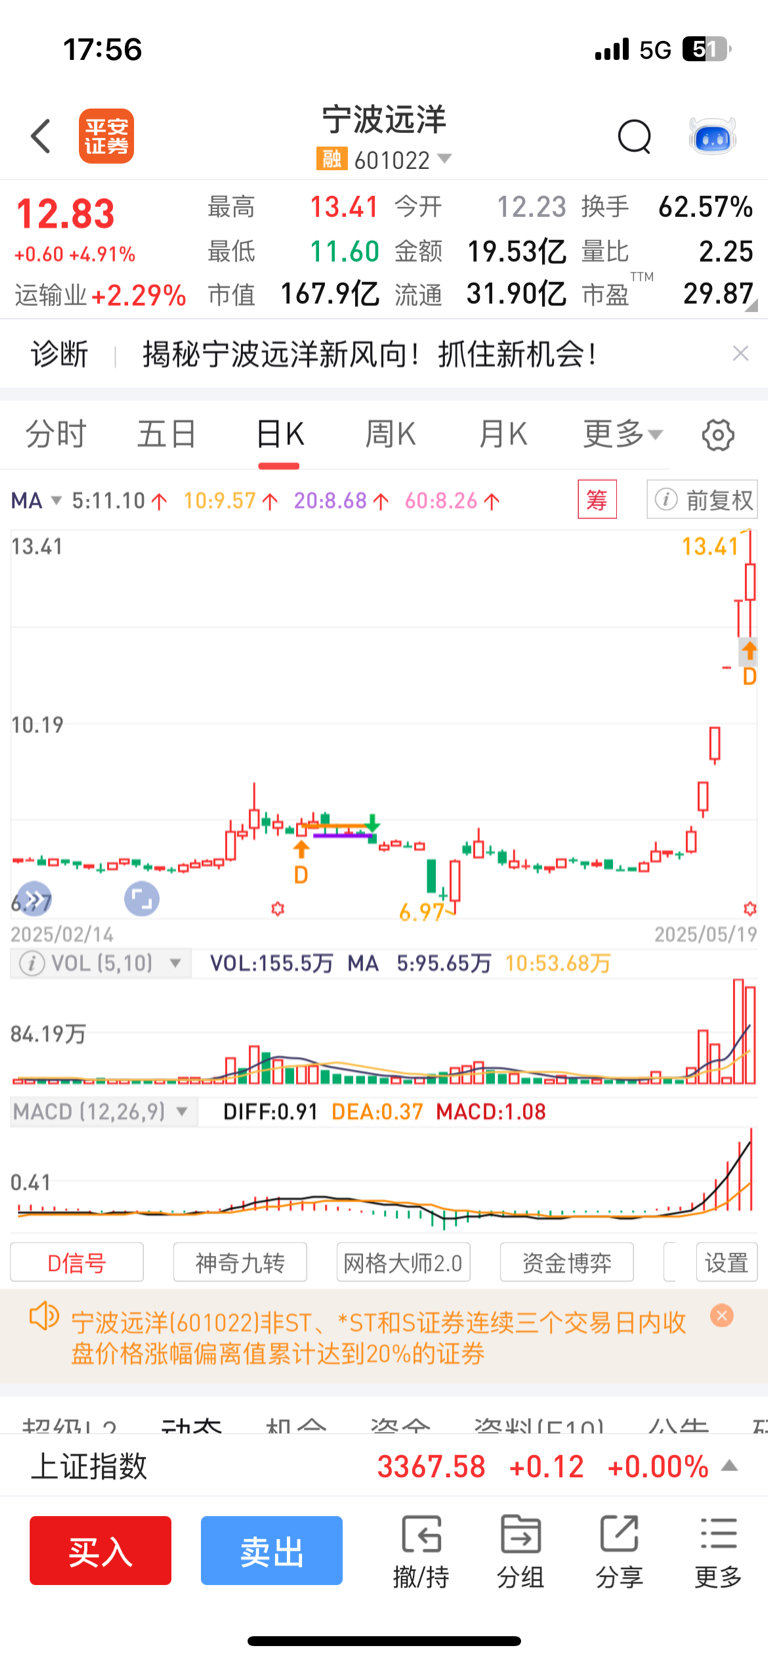Open chart settings gear icon
The width and height of the screenshot is (768, 1663).
[x=718, y=435]
